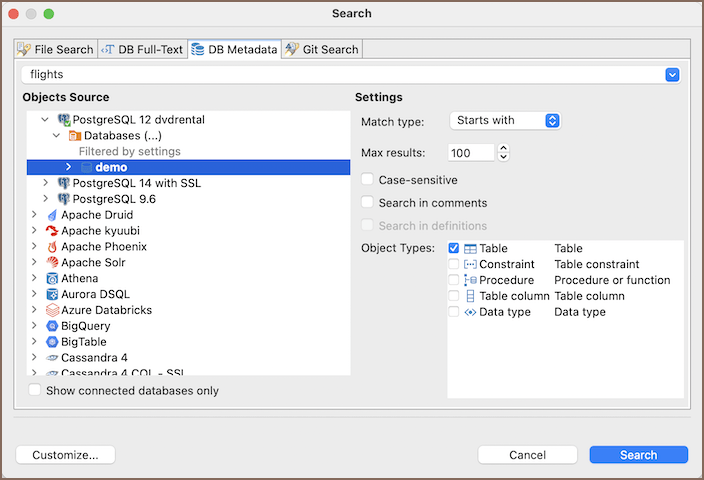
Task: Expand the PostgreSQL 14 with SSL node
Action: coord(45,183)
